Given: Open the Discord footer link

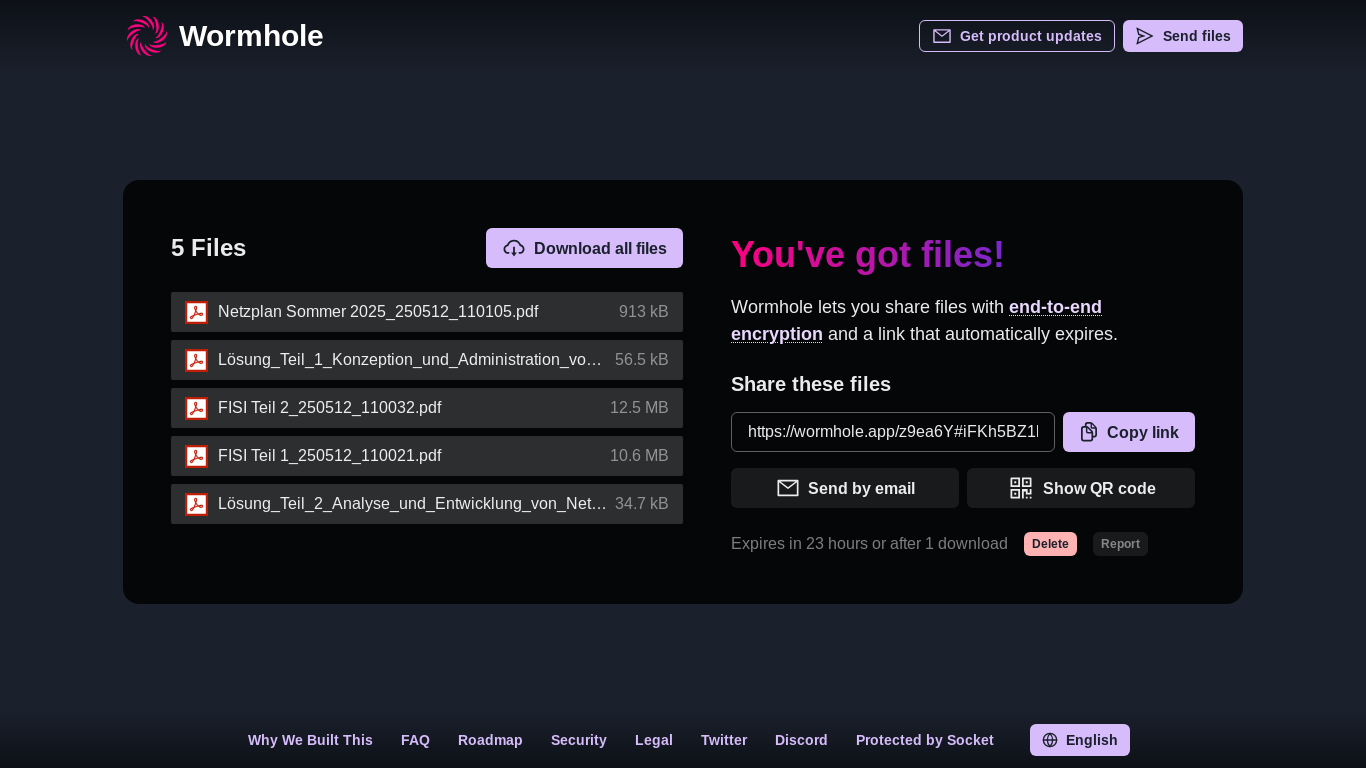Looking at the screenshot, I should tap(801, 740).
